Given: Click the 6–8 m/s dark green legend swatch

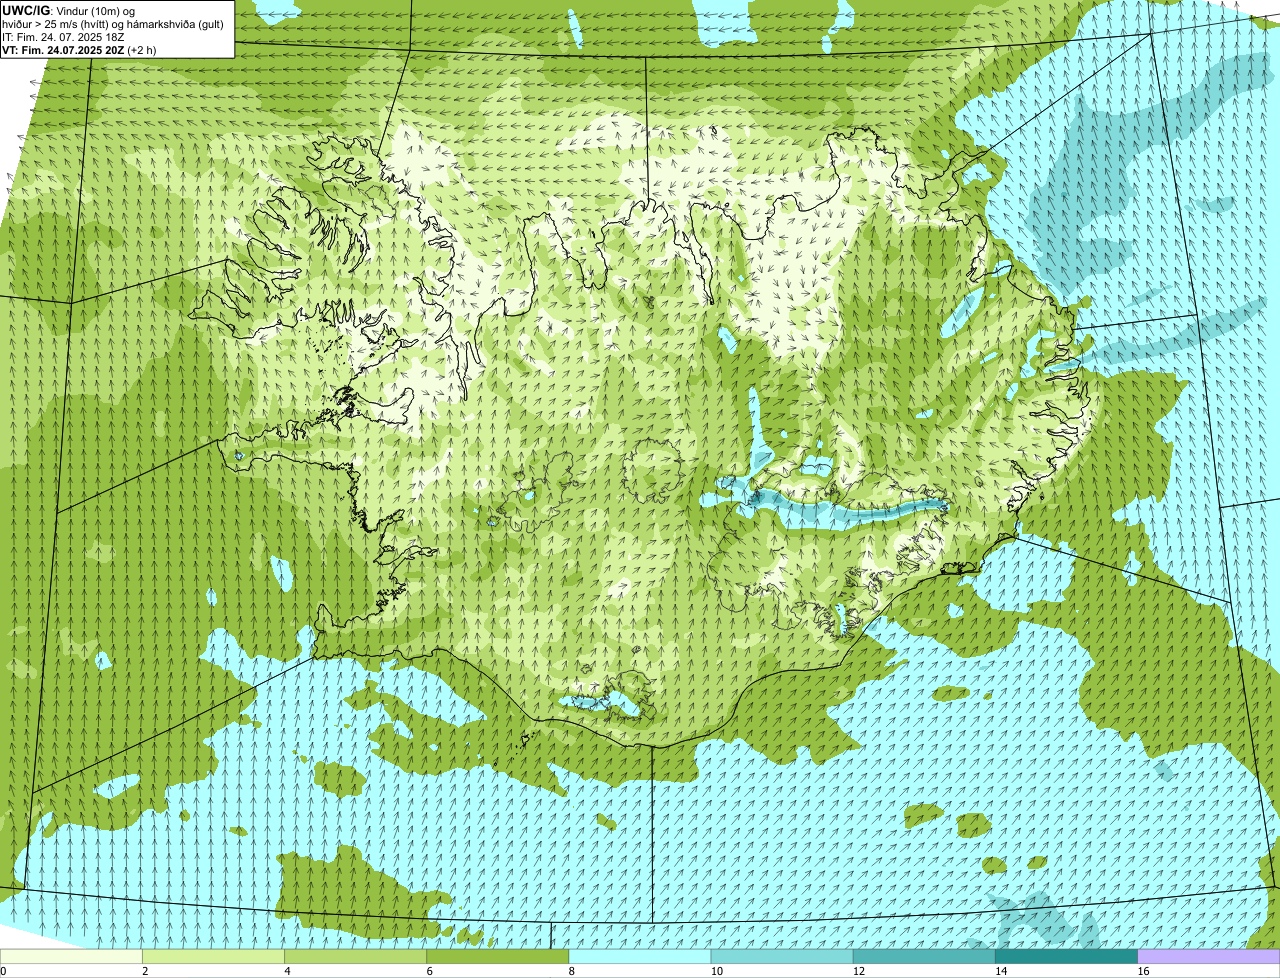Looking at the screenshot, I should 498,957.
